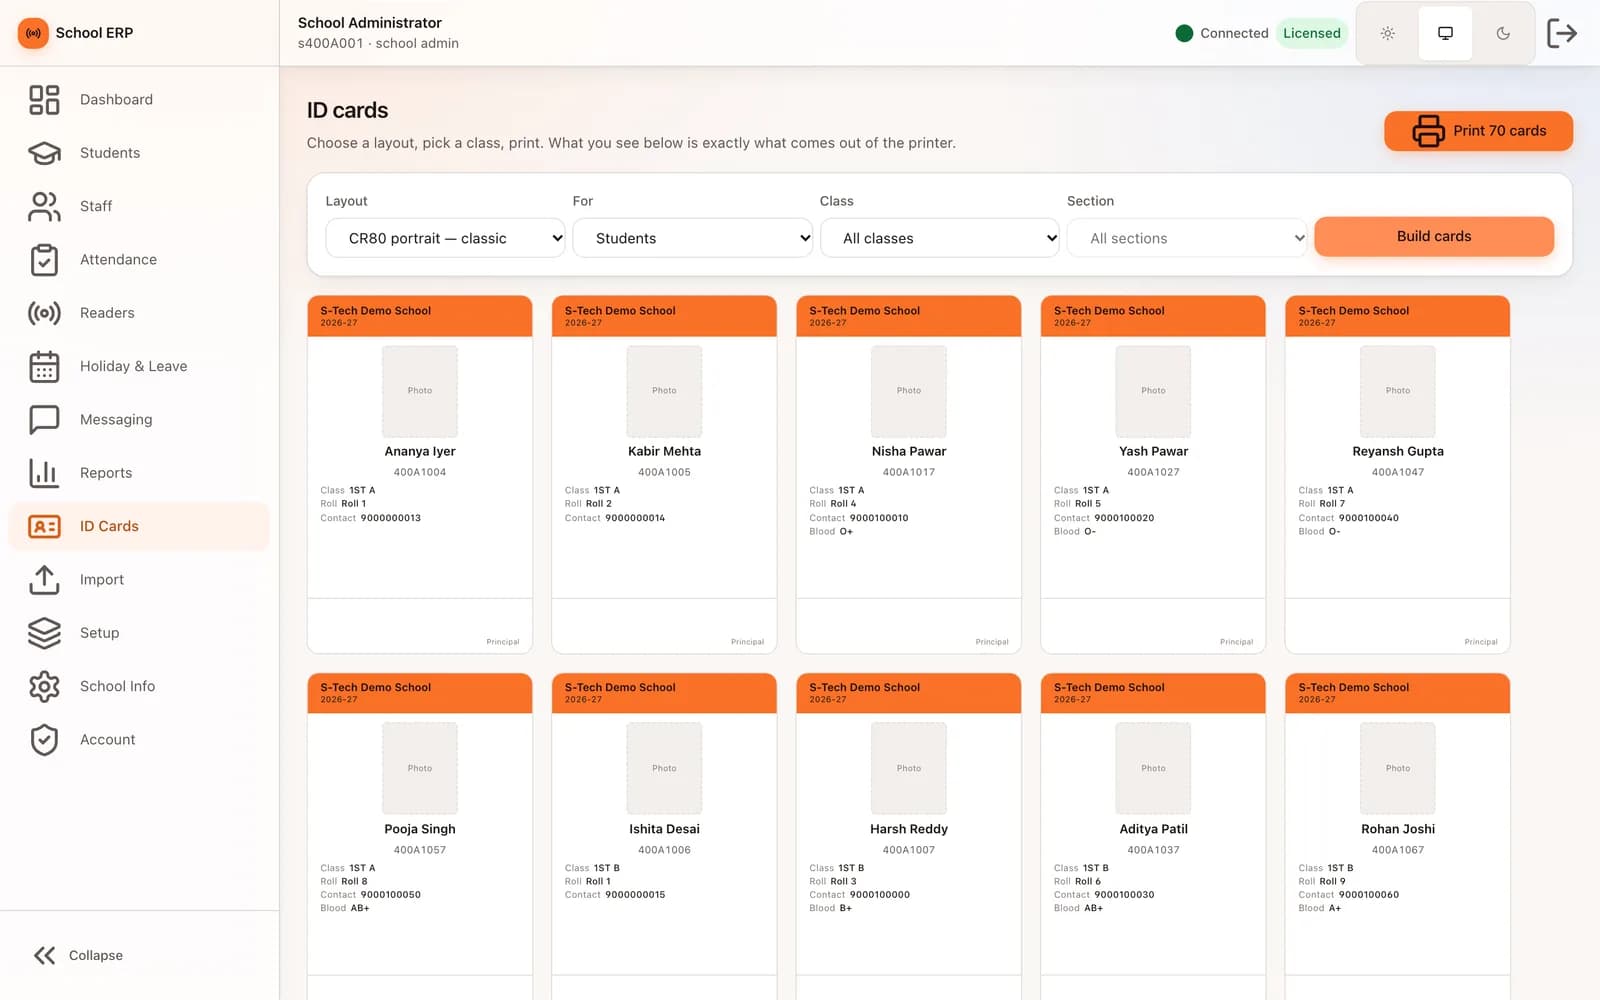The height and width of the screenshot is (1000, 1600).
Task: Click Nisha Pawar's photo placeholder
Action: (x=909, y=391)
